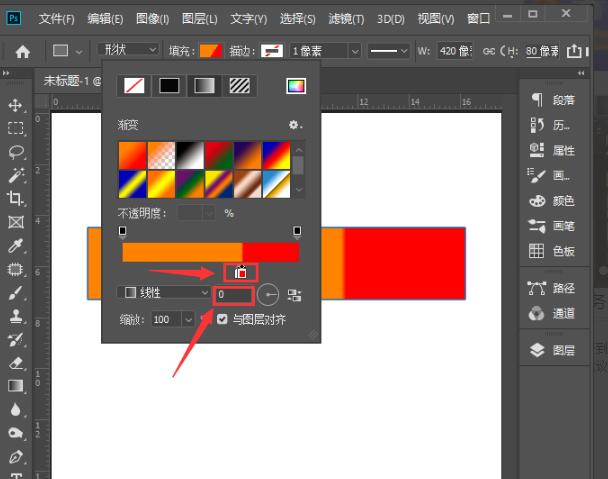608x479 pixels.
Task: Choose the pattern fill type option
Action: [240, 86]
